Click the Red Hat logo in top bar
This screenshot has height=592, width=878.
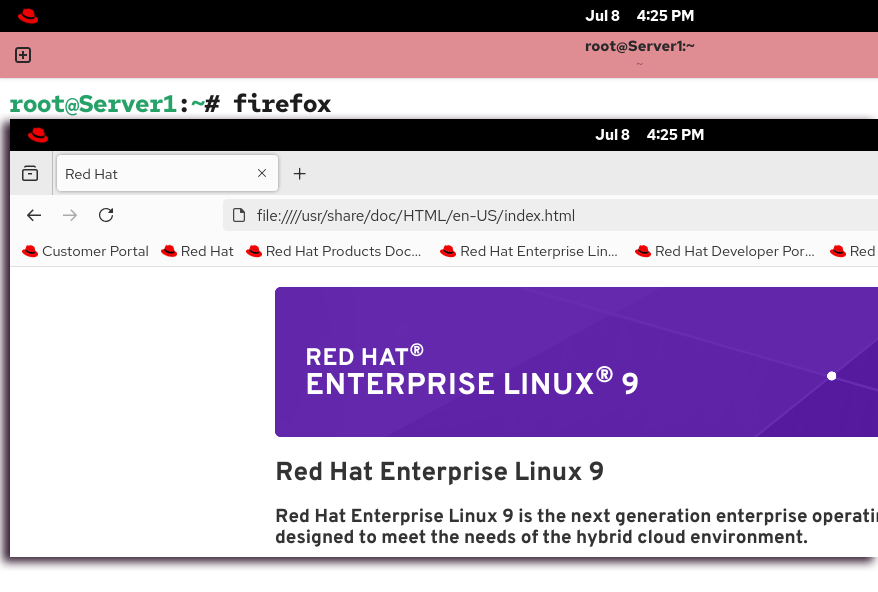coord(27,16)
